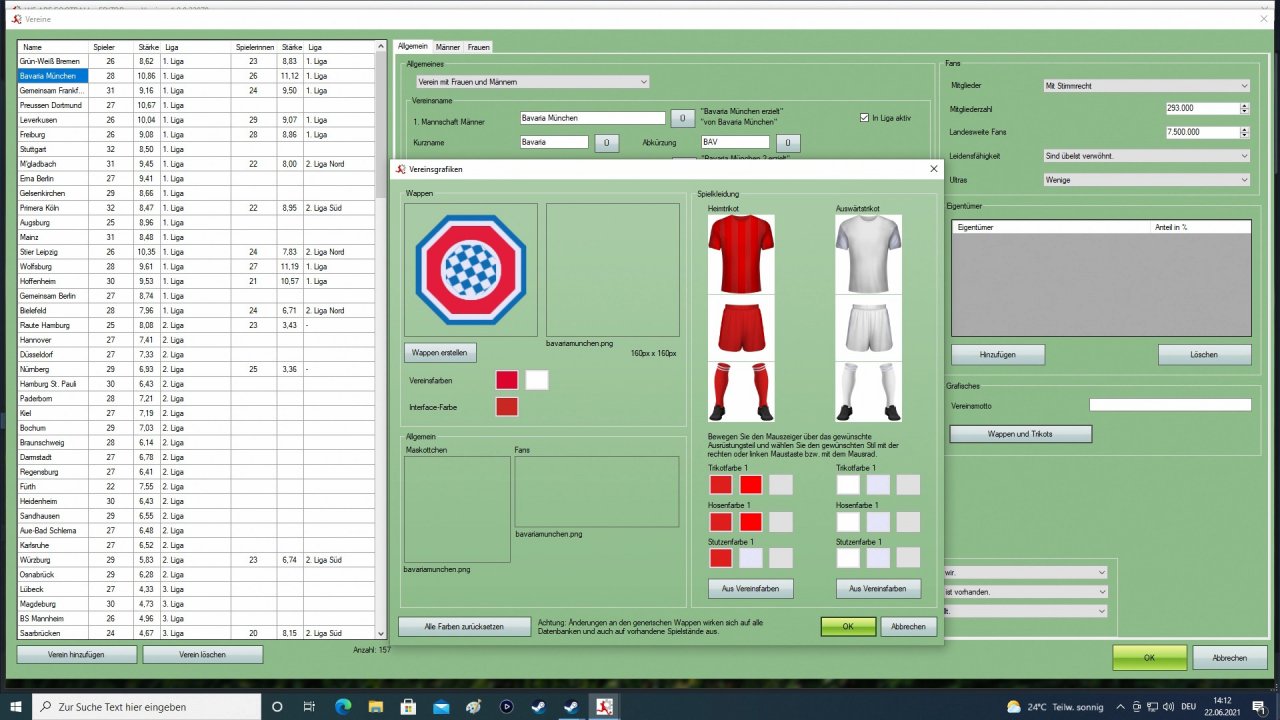Select 'Saarbrücken' in the club list
Viewport: 1280px width, 720px height.
[x=53, y=633]
